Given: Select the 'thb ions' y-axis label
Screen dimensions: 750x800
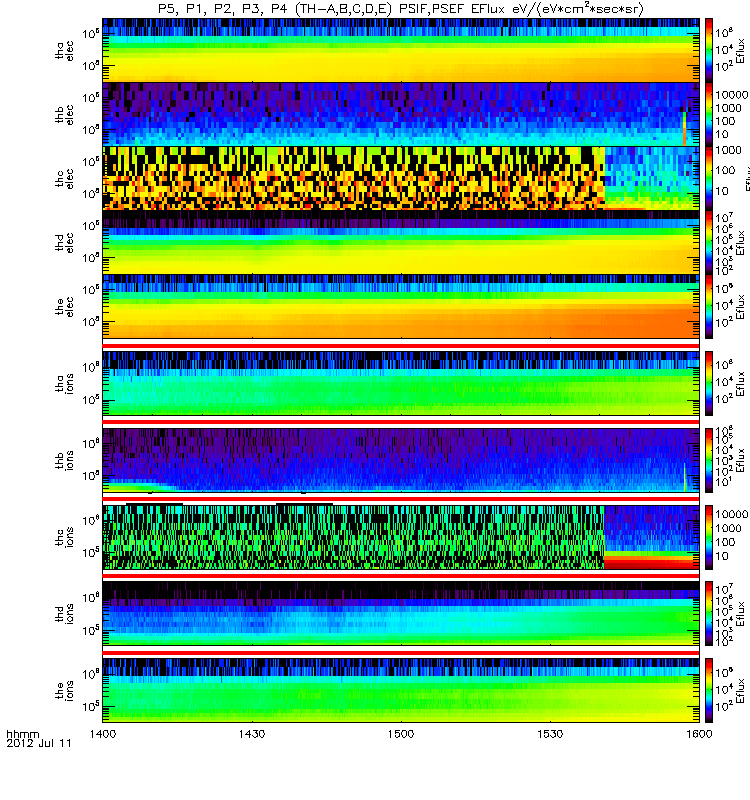Looking at the screenshot, I should pyautogui.click(x=64, y=460).
